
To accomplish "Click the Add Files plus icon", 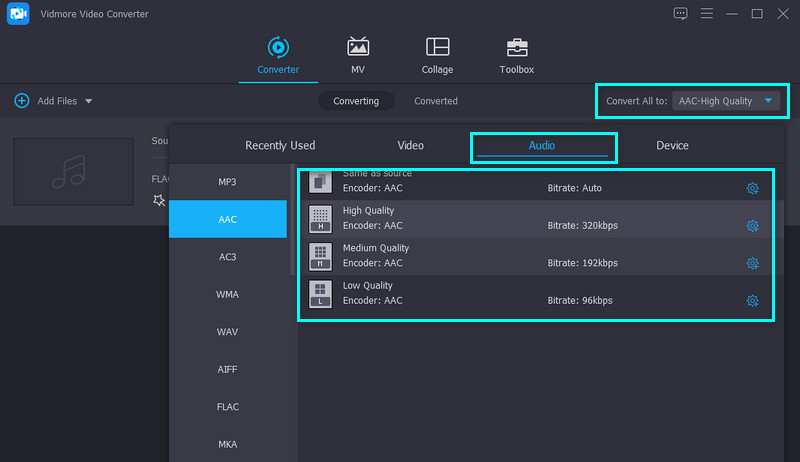I will coord(22,101).
